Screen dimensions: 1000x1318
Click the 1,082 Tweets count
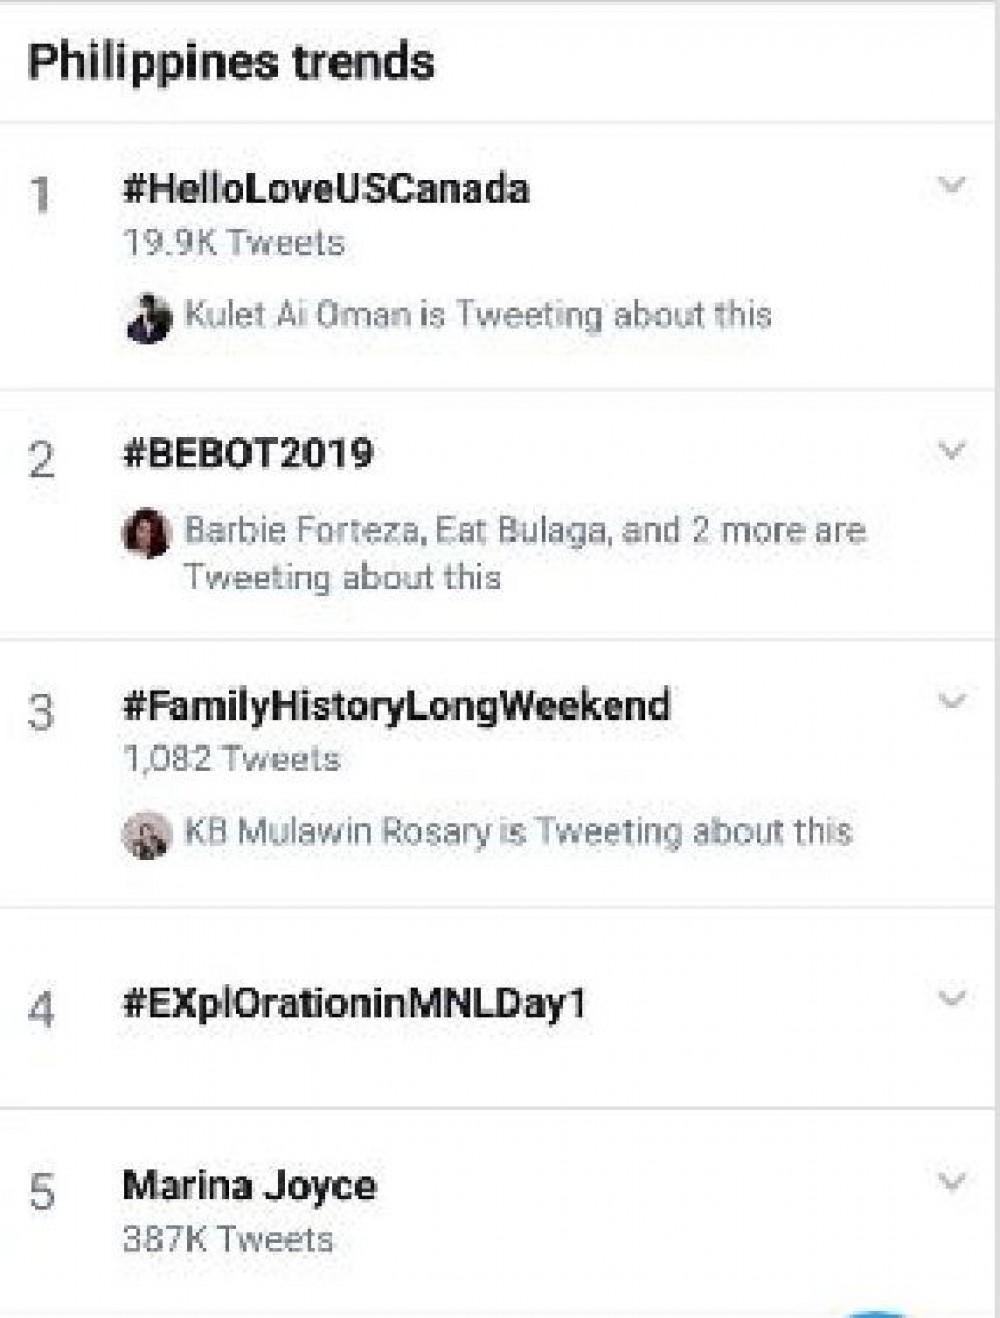tap(231, 759)
